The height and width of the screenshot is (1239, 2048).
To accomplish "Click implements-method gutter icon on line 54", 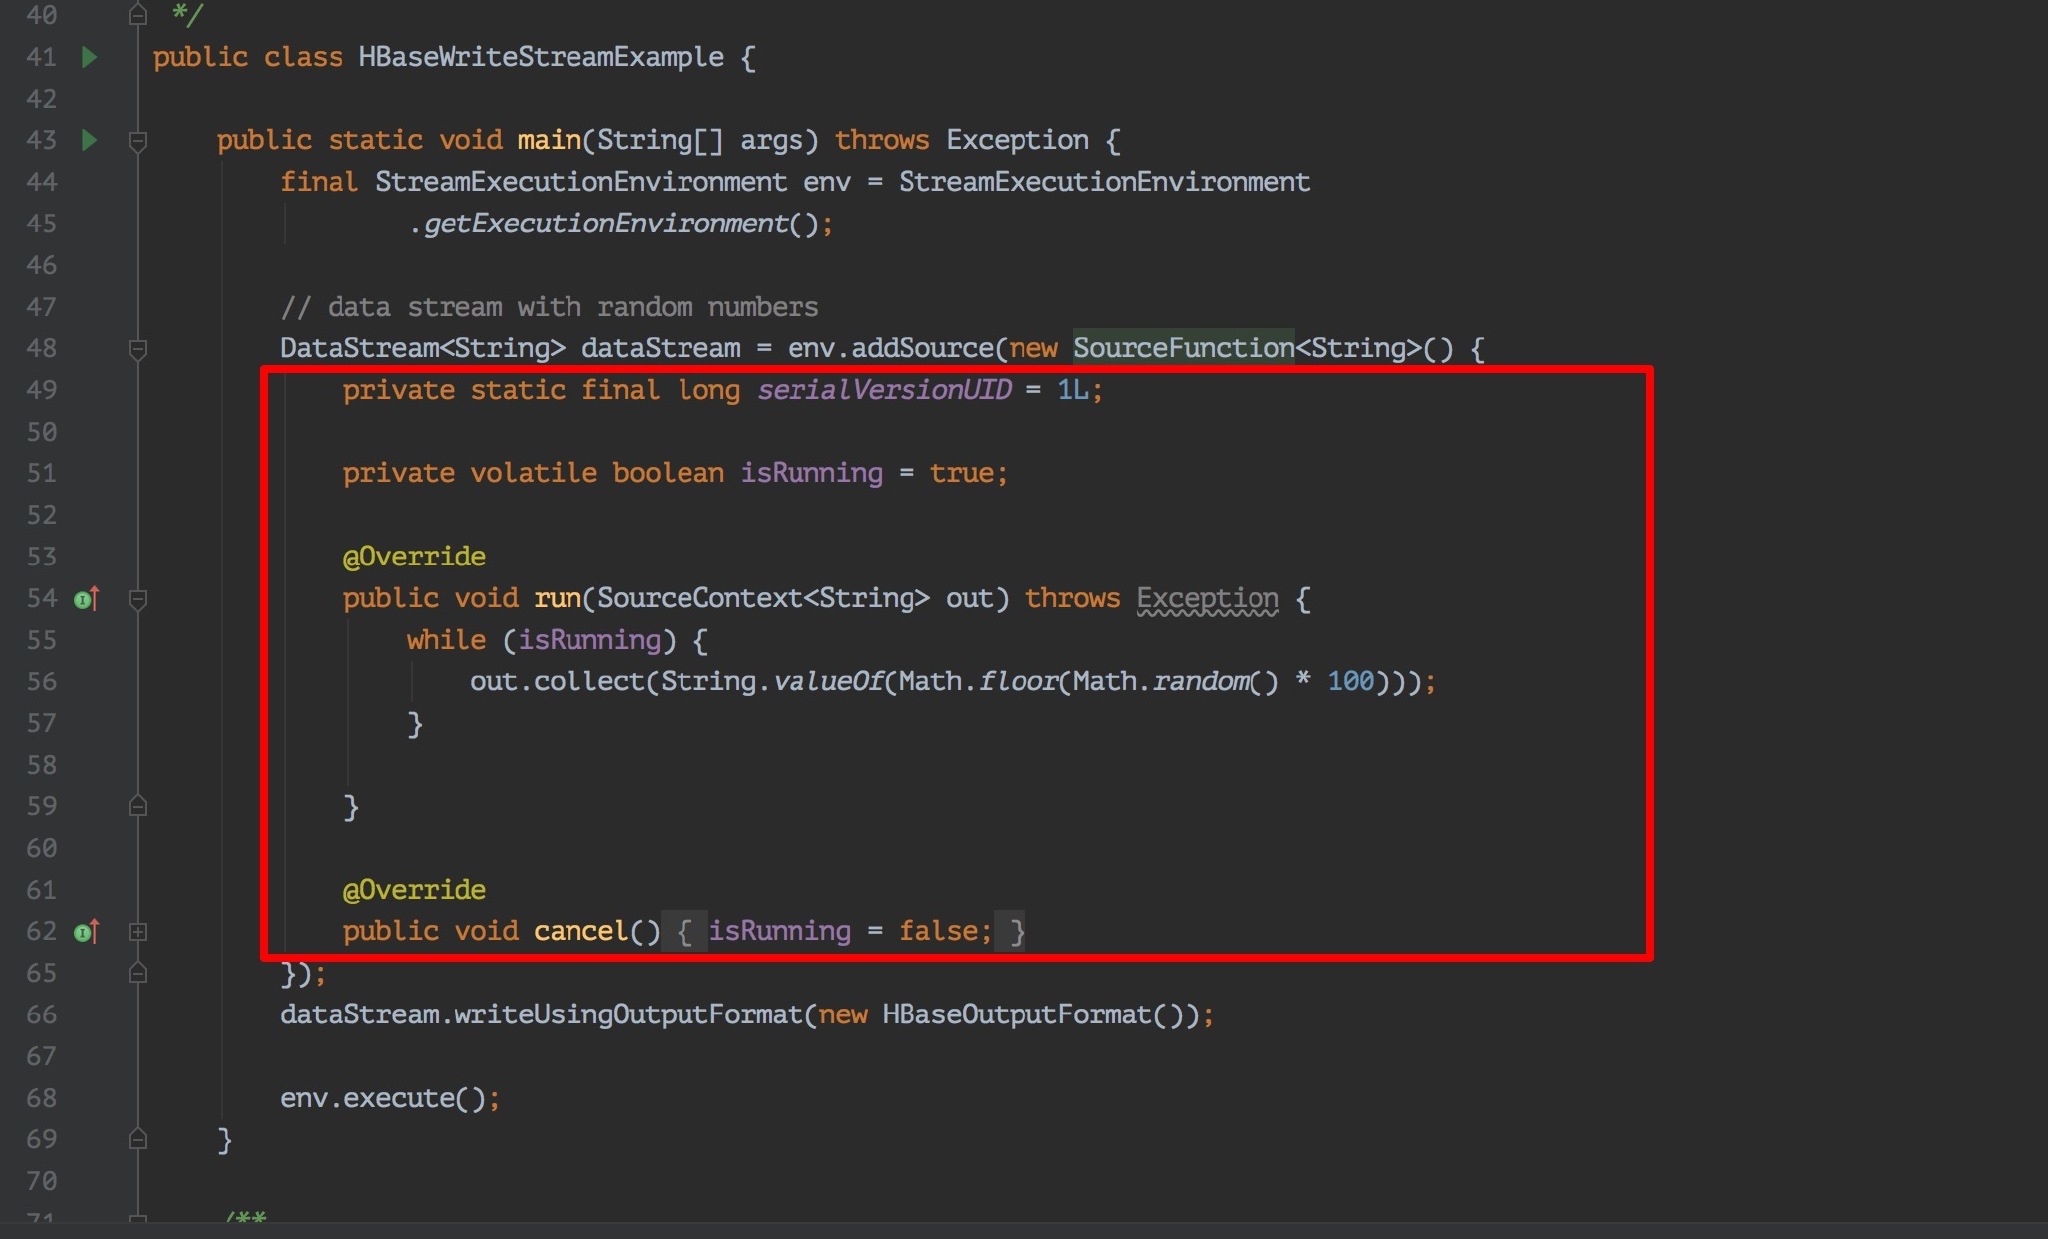I will [87, 599].
